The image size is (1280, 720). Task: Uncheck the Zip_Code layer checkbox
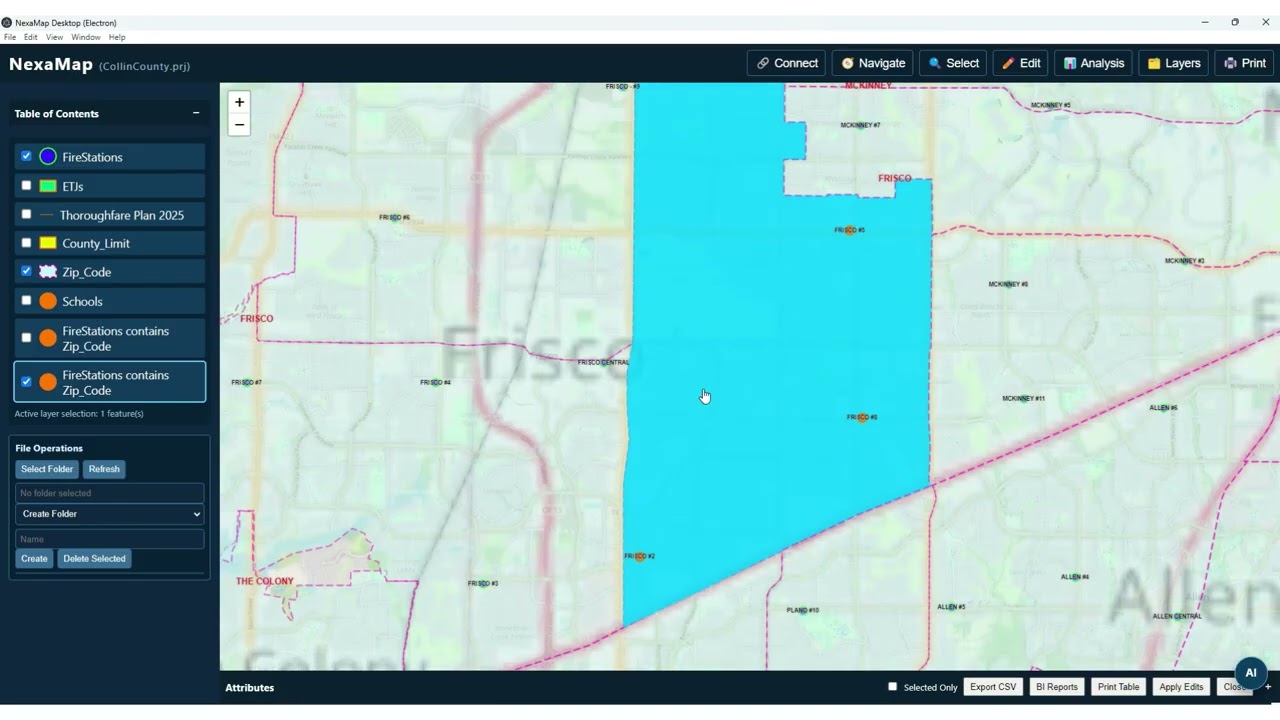coord(27,271)
